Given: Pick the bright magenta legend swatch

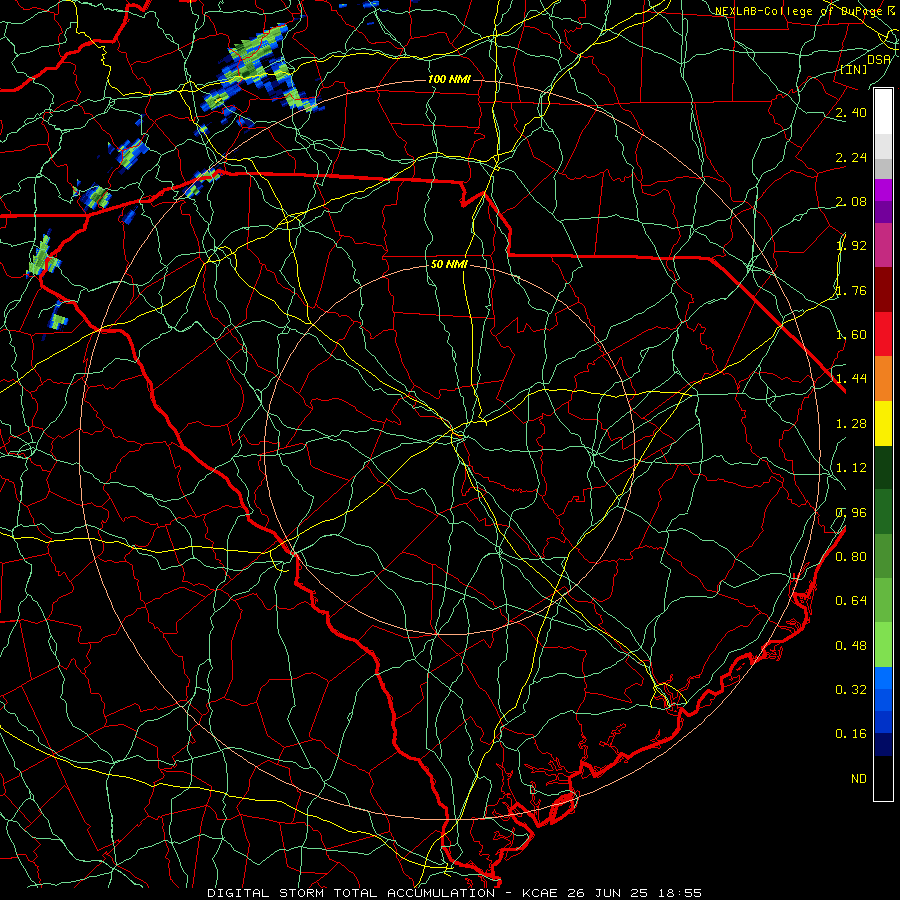Looking at the screenshot, I should point(883,190).
